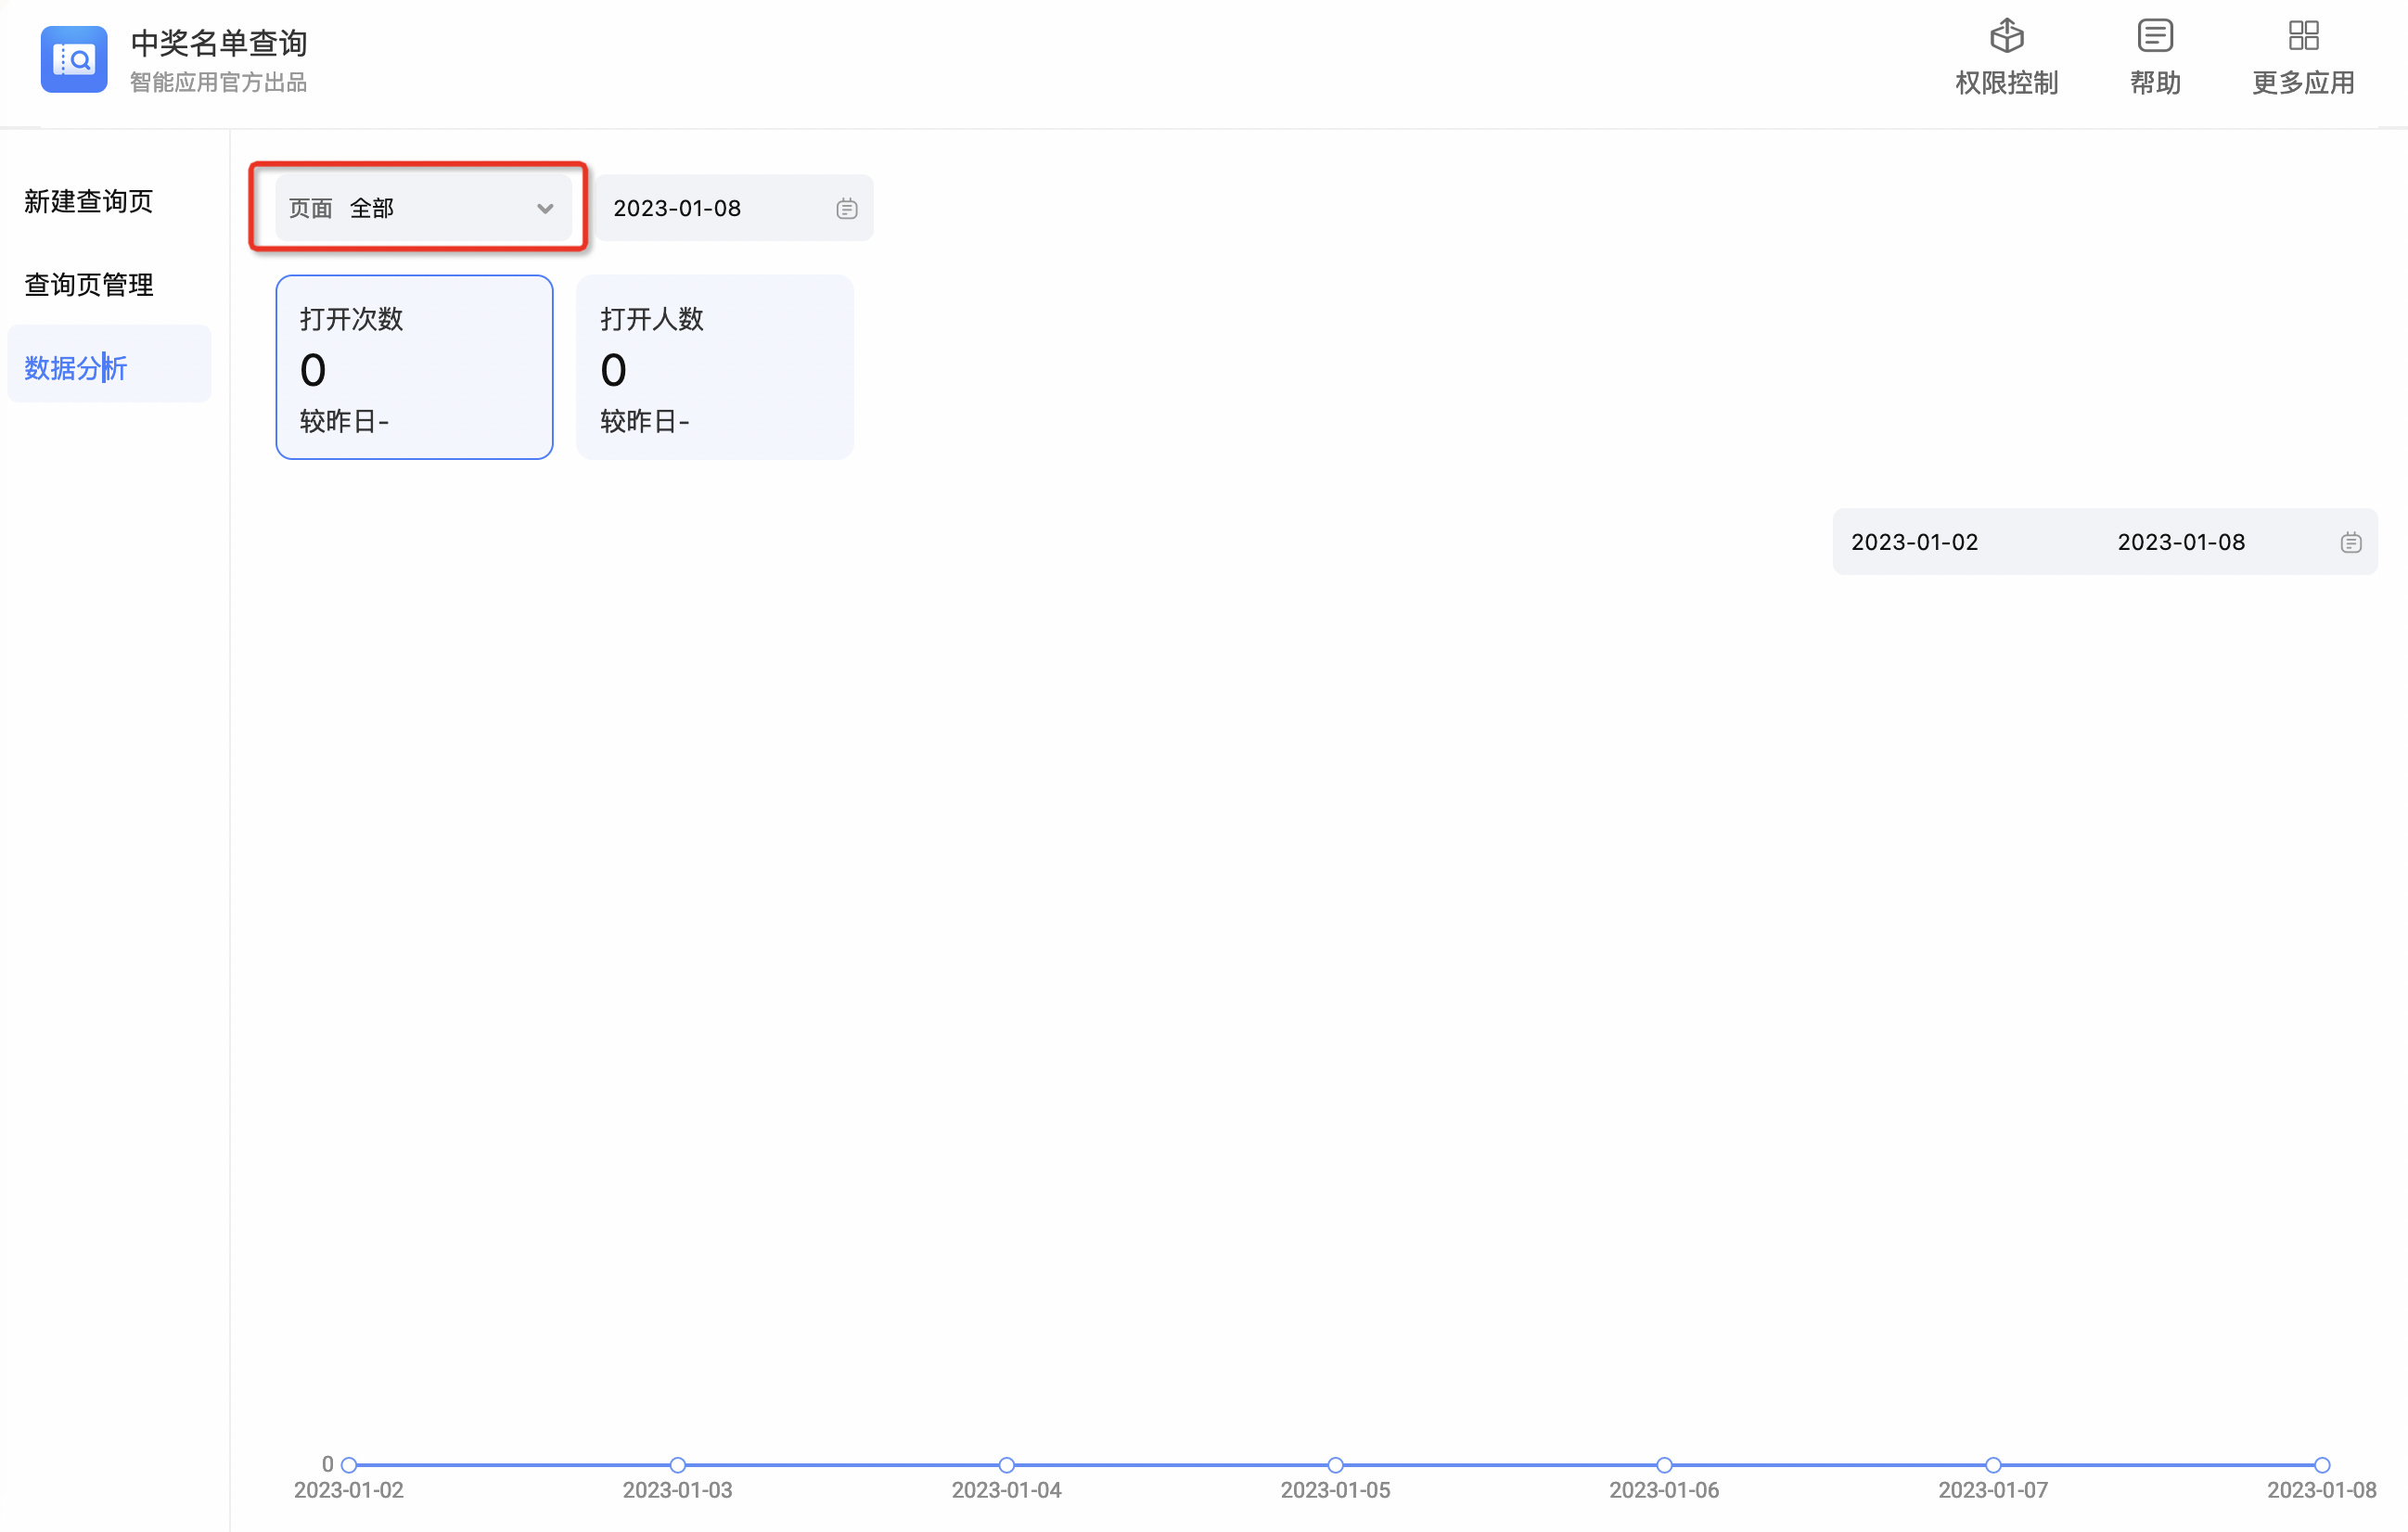Click the 中奖名单查询 title text
The height and width of the screenshot is (1532, 2408).
tap(219, 43)
